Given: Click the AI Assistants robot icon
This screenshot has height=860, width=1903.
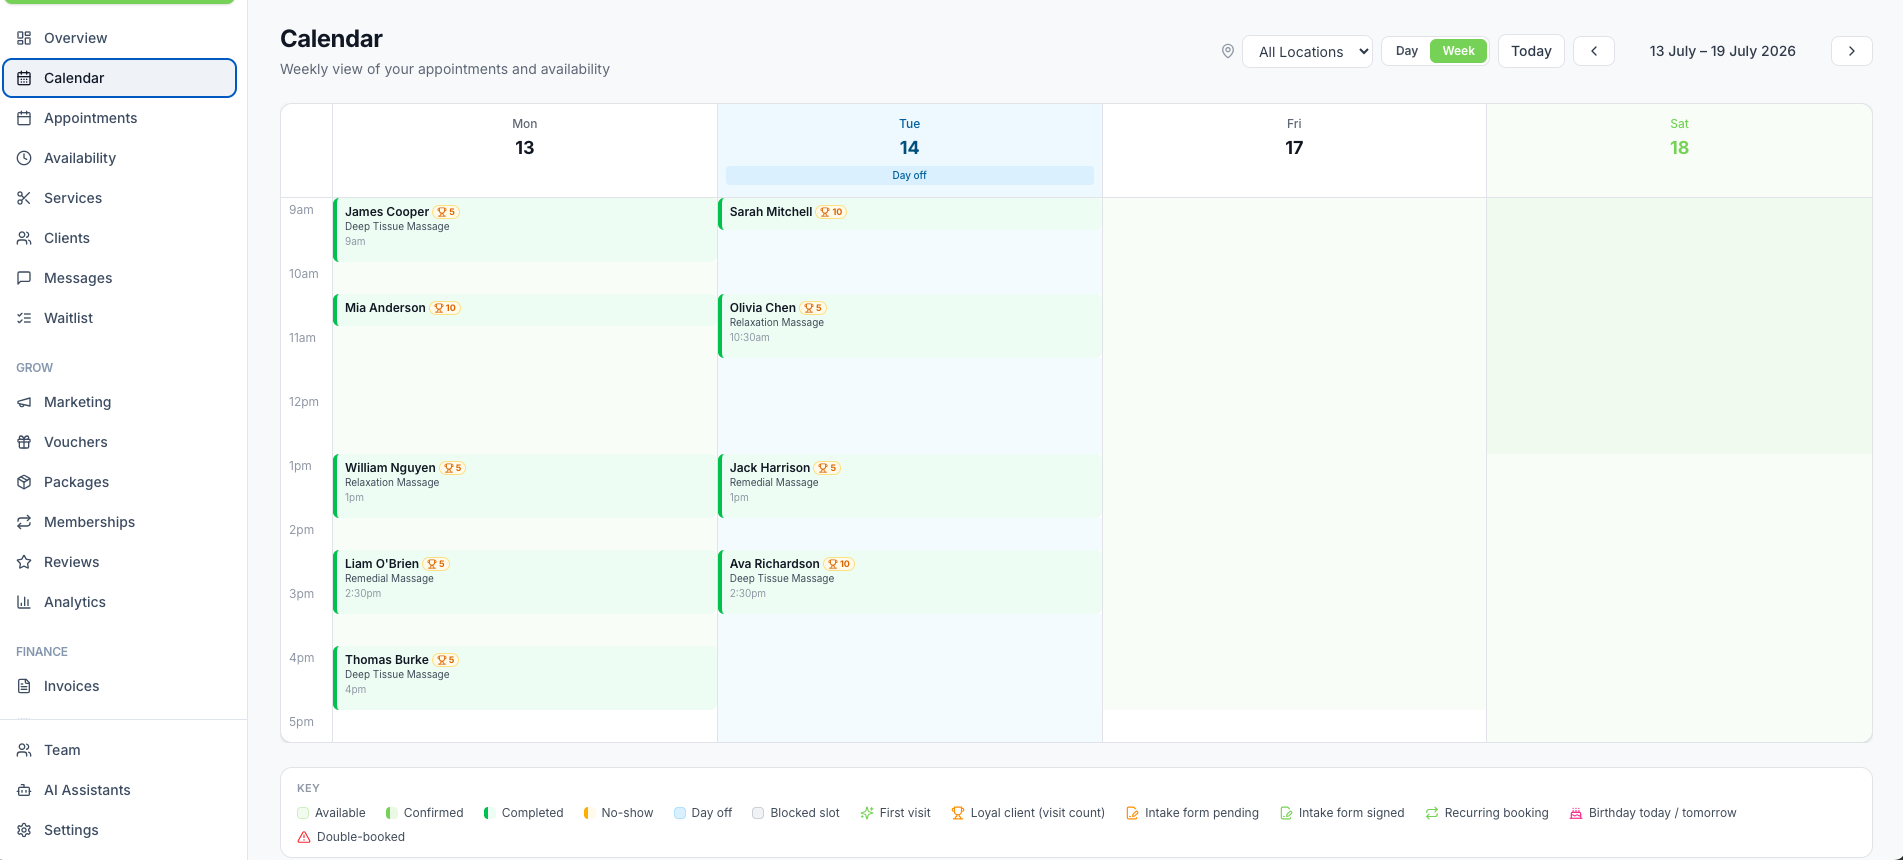Looking at the screenshot, I should (x=24, y=790).
